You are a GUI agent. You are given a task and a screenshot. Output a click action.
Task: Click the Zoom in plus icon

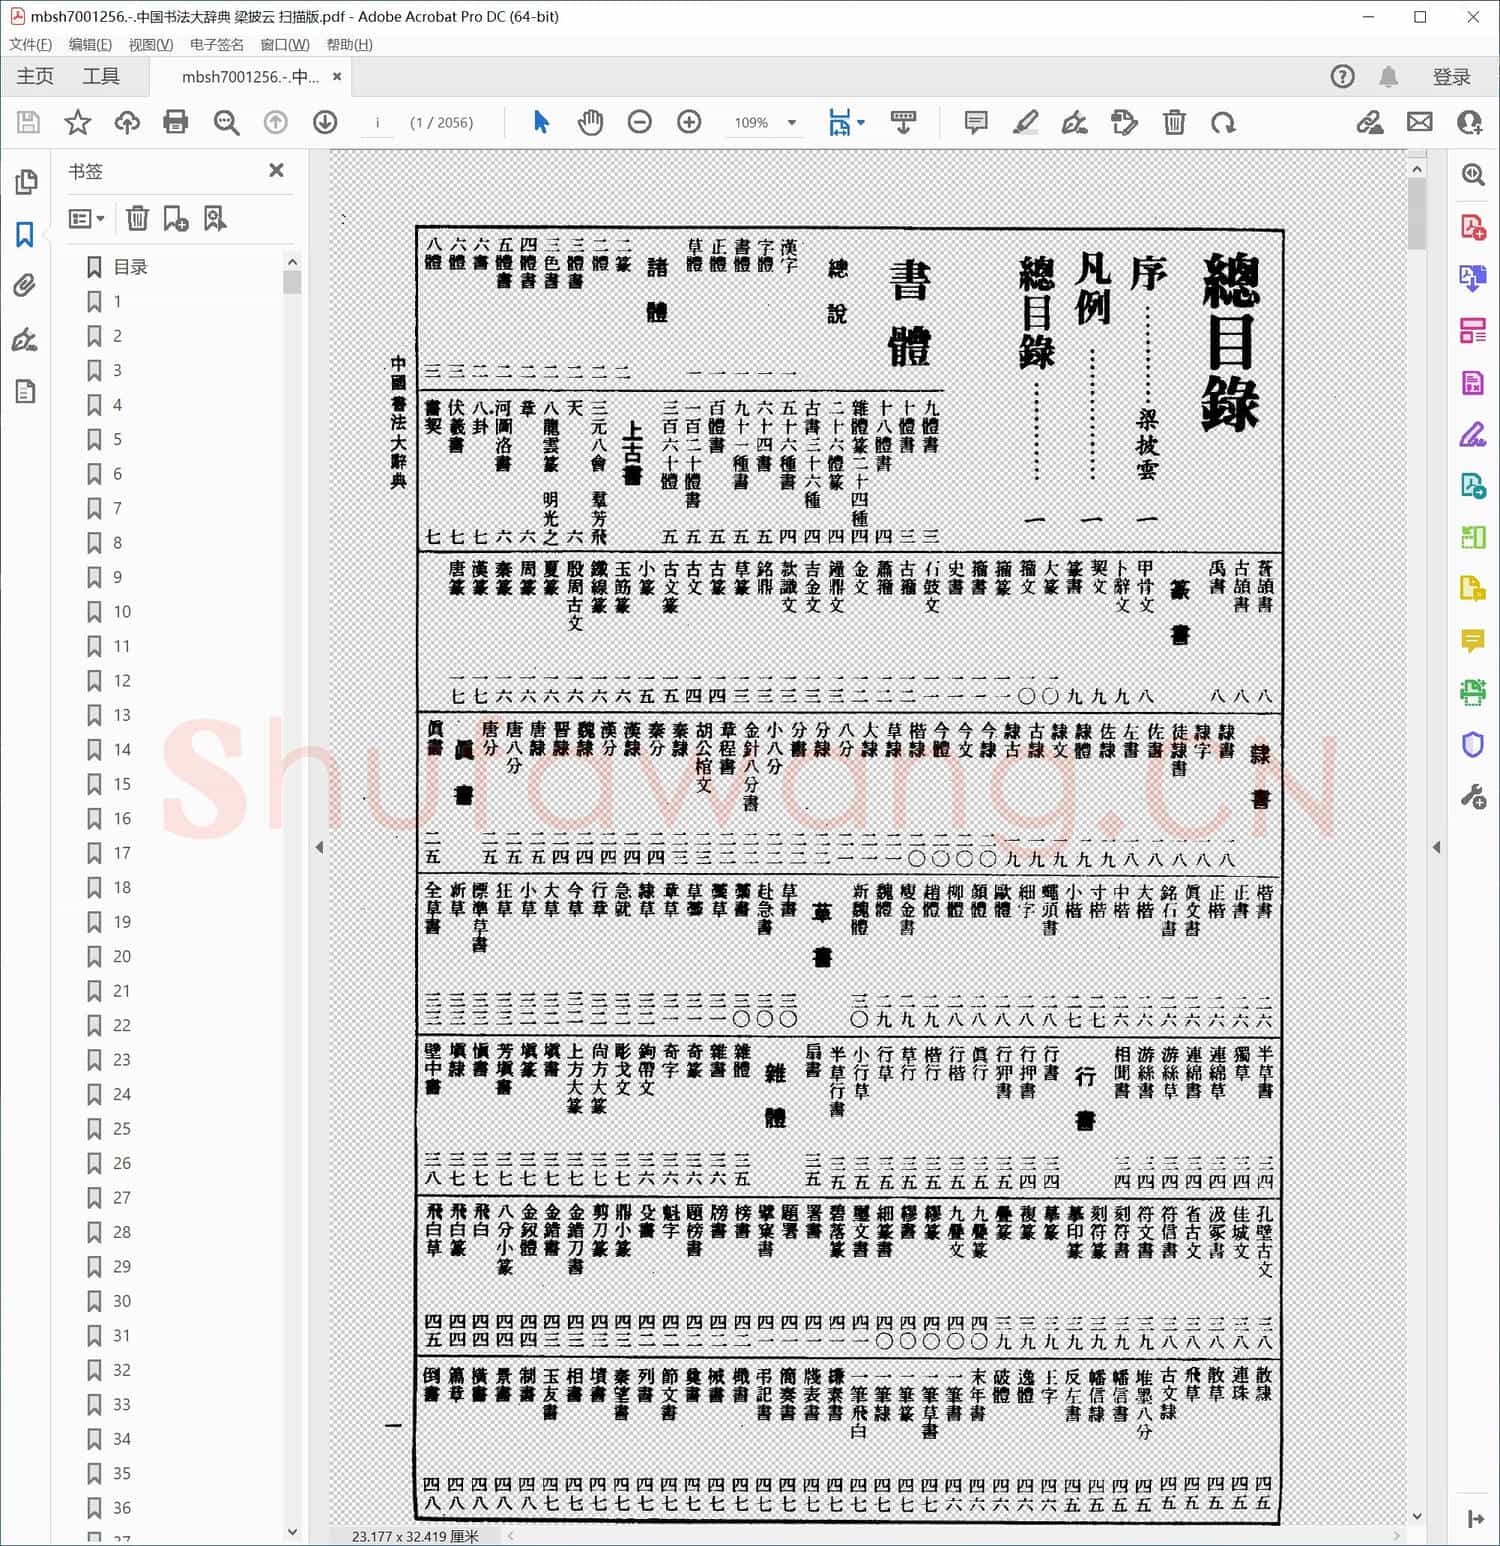(x=689, y=122)
